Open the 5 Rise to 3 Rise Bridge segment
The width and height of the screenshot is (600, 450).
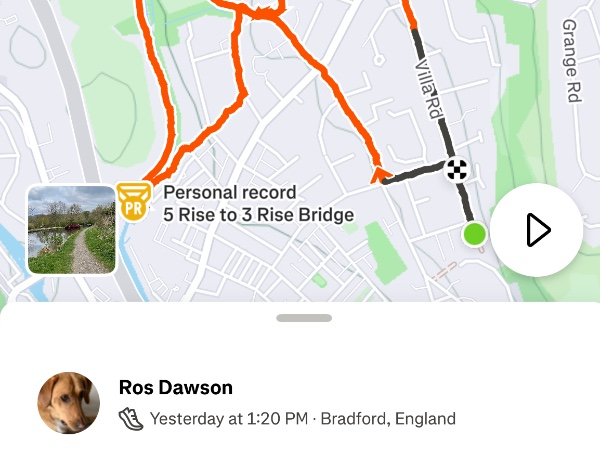(258, 215)
